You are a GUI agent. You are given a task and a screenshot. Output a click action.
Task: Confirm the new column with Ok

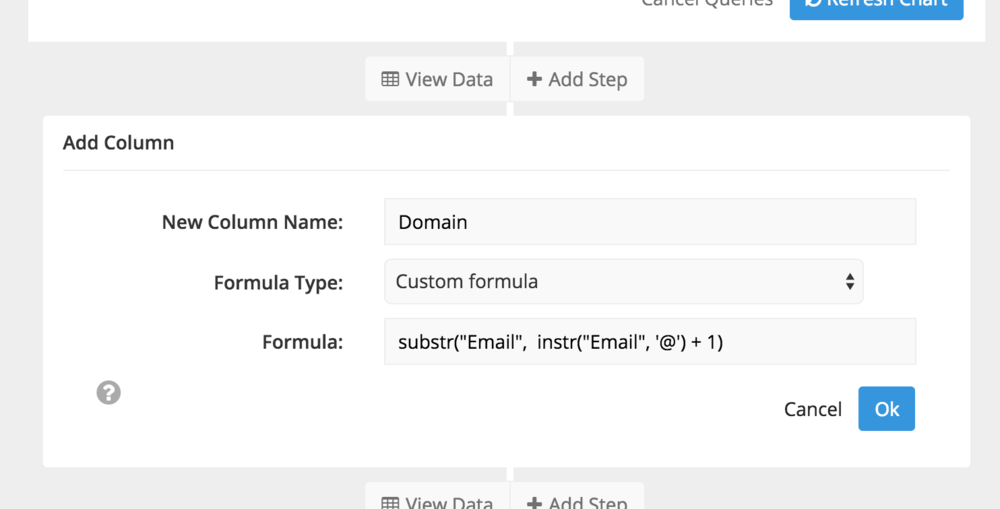(x=886, y=408)
